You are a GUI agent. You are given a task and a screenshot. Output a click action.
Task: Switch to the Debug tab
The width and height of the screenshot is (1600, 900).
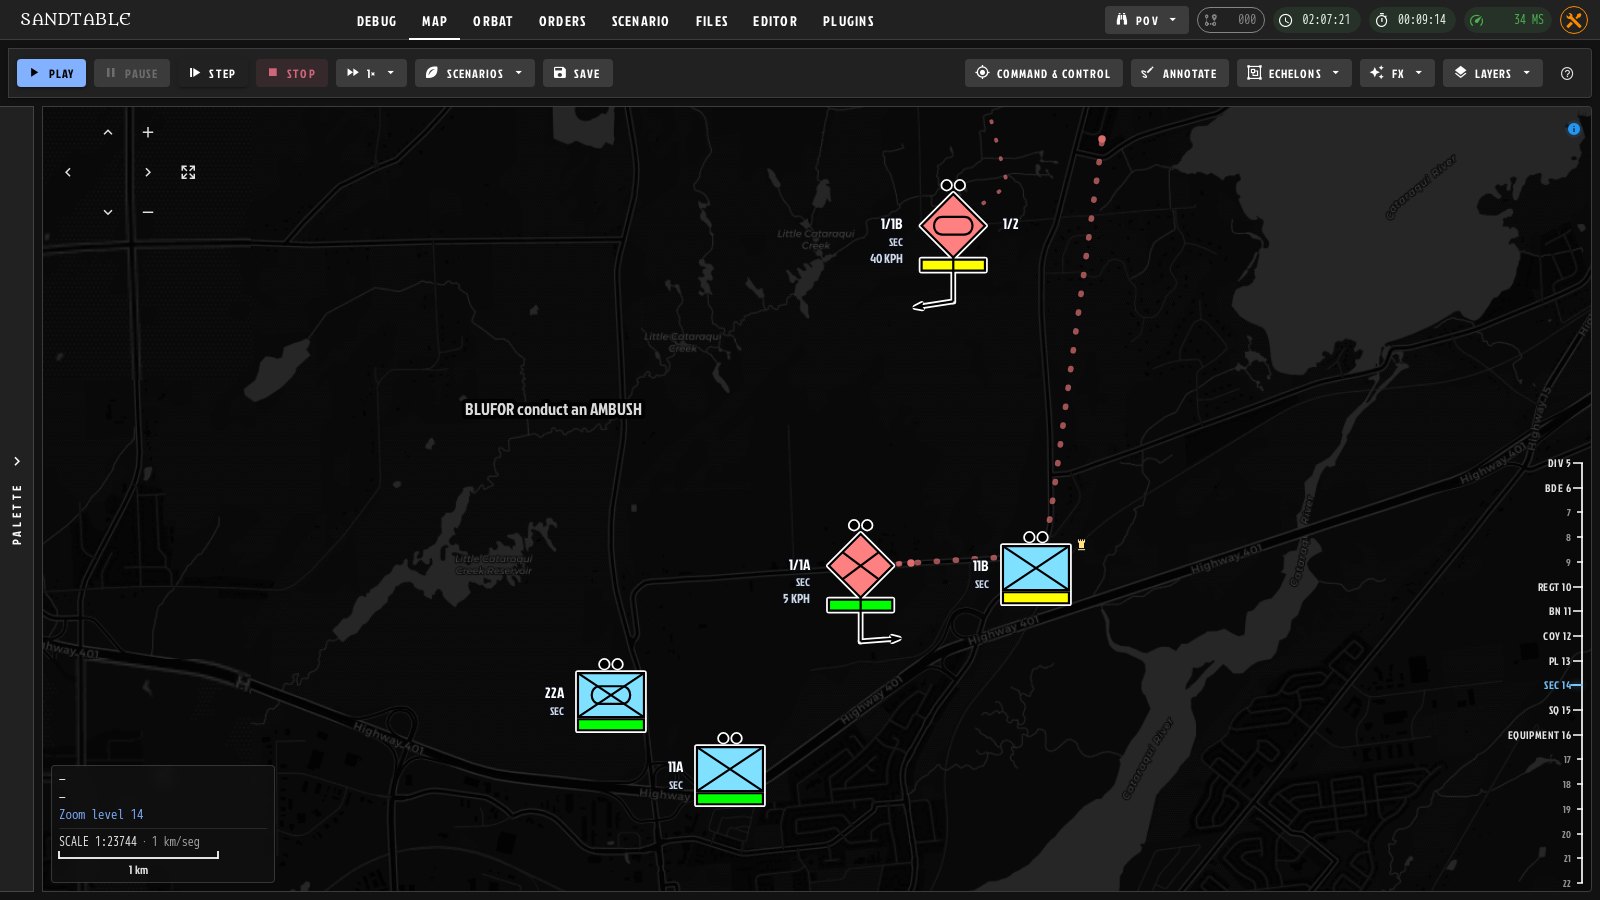click(377, 21)
